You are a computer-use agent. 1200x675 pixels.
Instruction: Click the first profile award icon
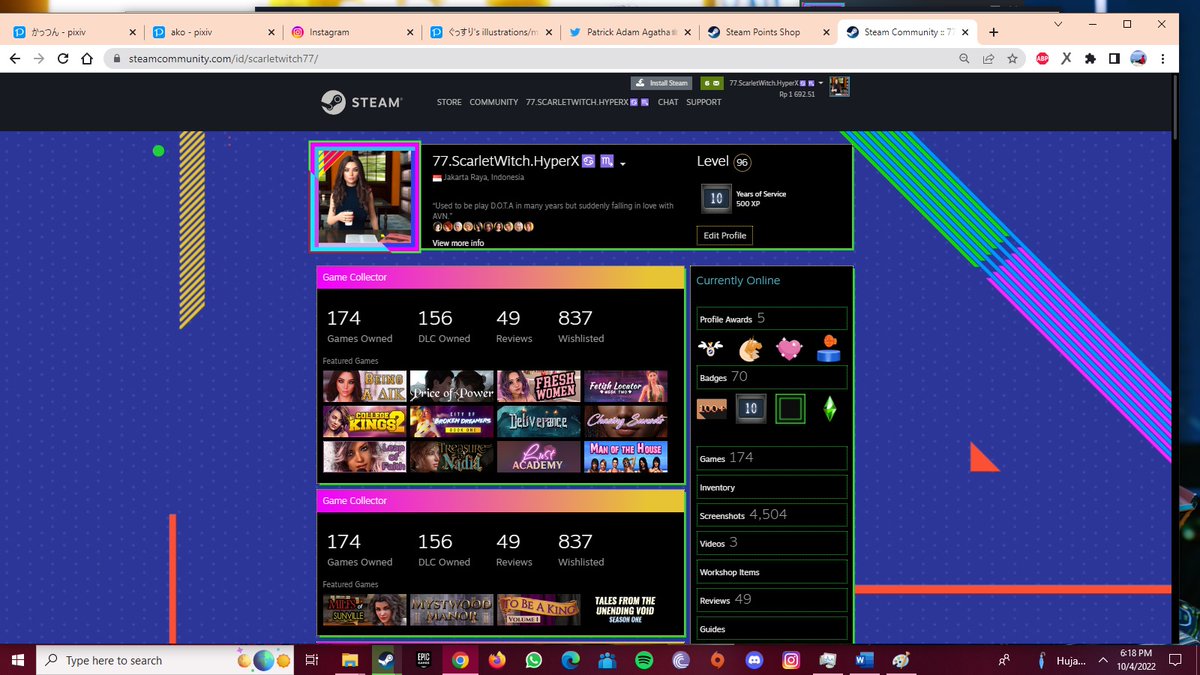[711, 349]
